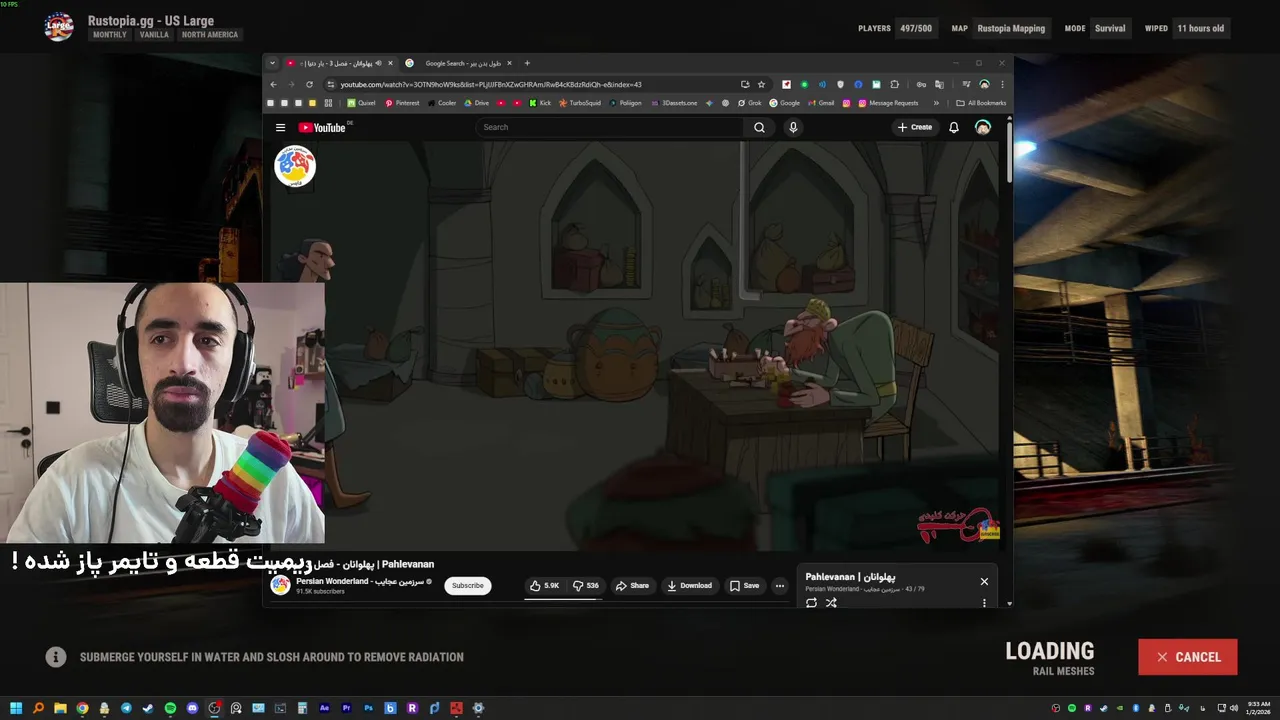This screenshot has width=1280, height=720.
Task: Click the Rustopia.gg server logo
Action: coord(59,27)
